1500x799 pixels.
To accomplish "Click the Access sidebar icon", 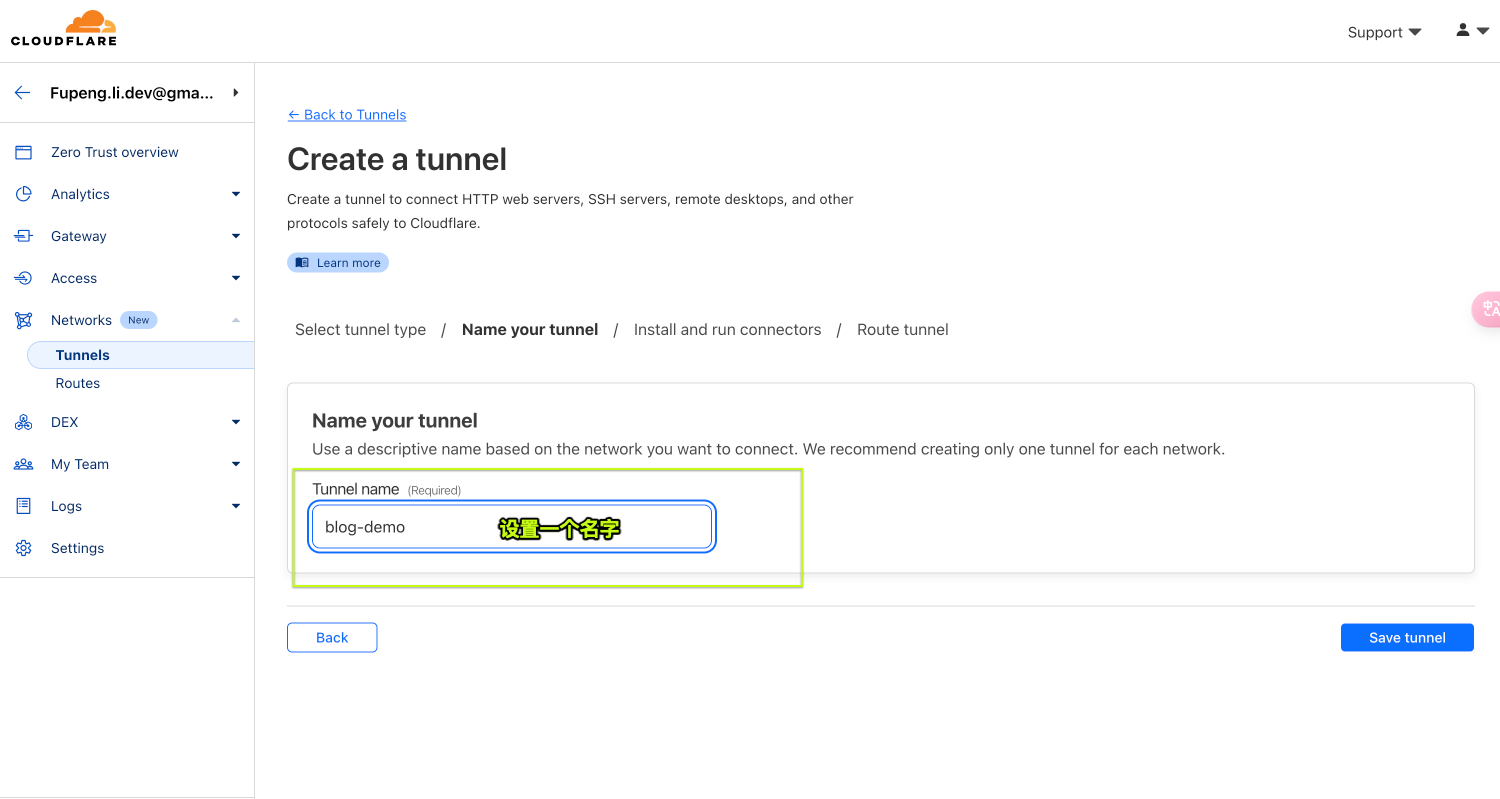I will tap(24, 278).
